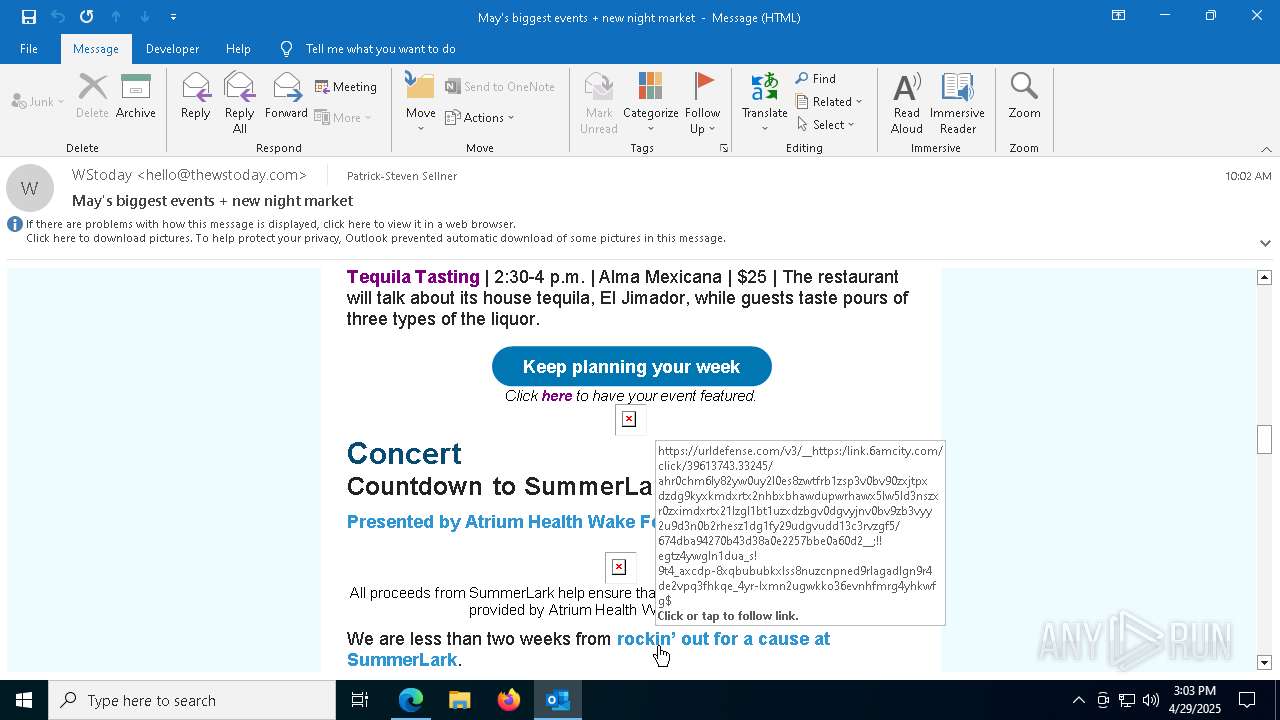Click the 'here' event featured link
Viewport: 1280px width, 720px height.
pyautogui.click(x=557, y=396)
